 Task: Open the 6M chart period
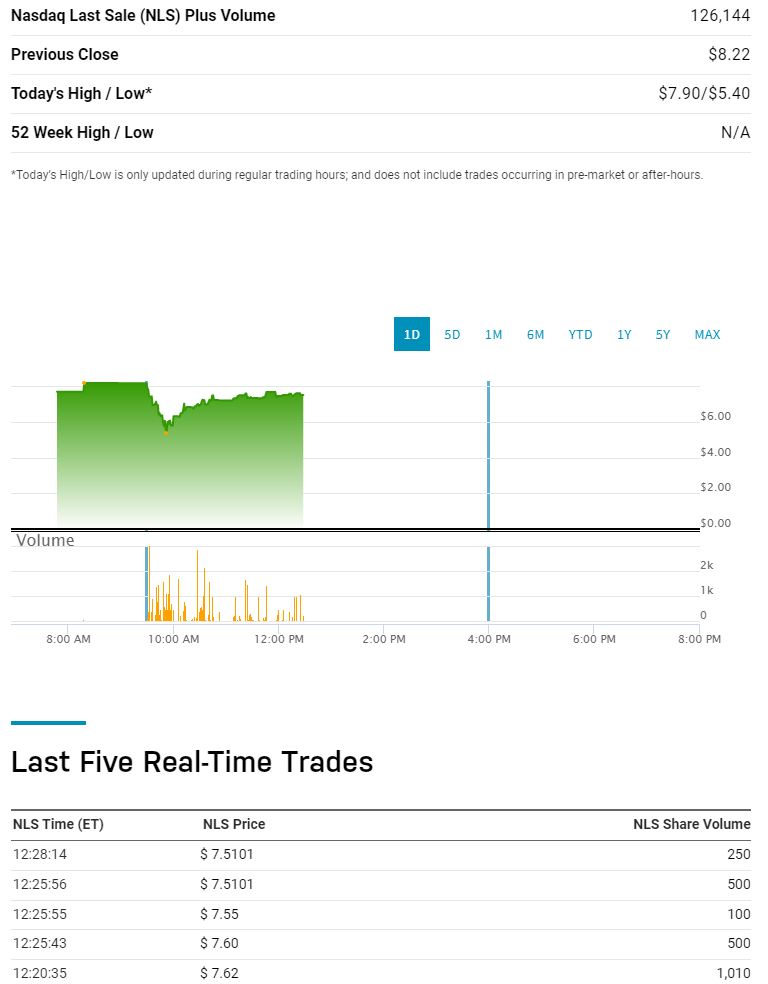pyautogui.click(x=535, y=334)
